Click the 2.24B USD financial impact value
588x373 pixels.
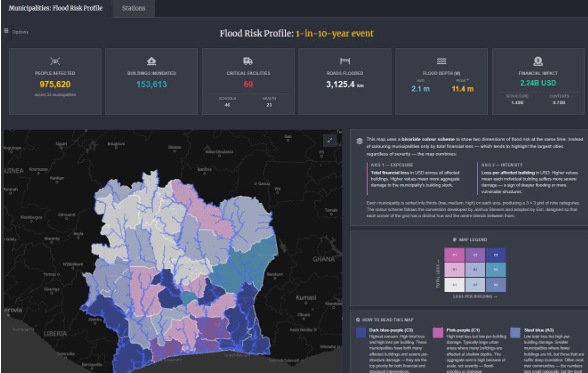pos(538,83)
